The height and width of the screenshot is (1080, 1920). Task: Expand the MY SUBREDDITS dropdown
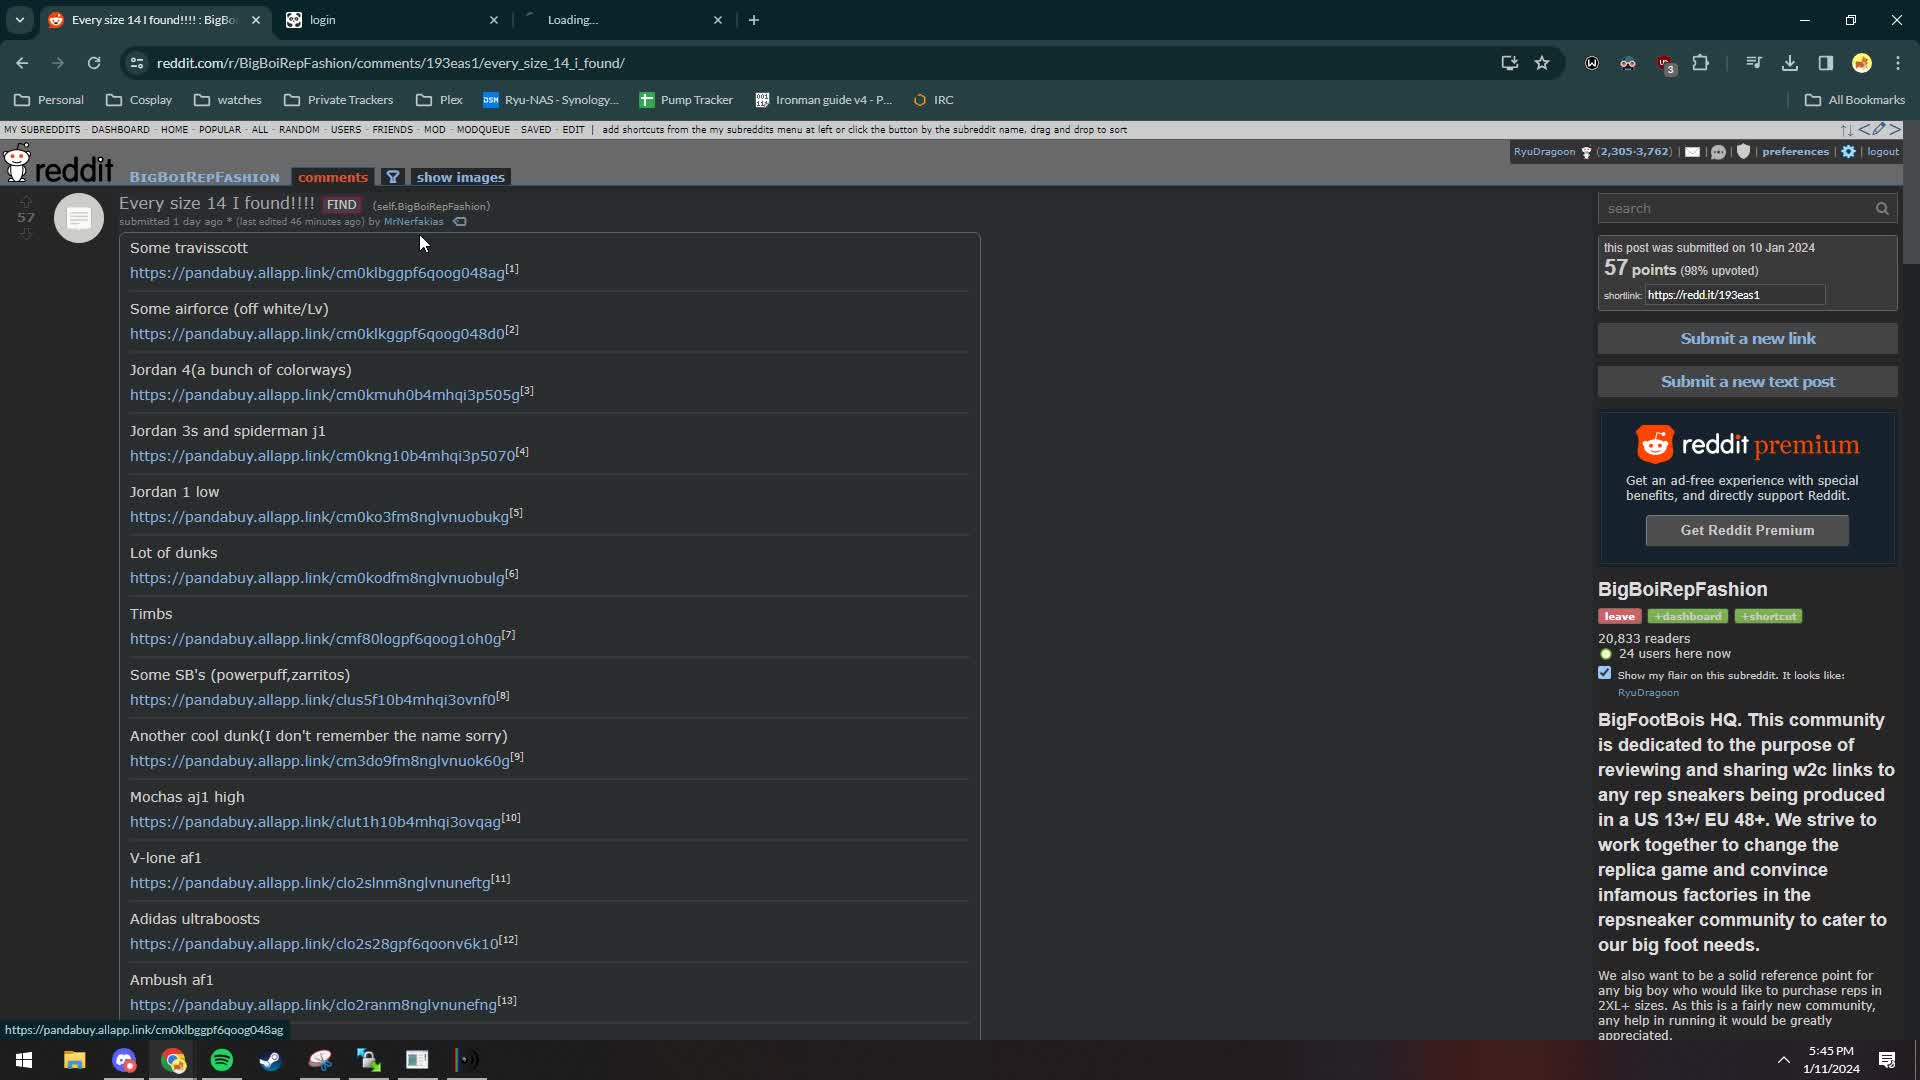(42, 130)
